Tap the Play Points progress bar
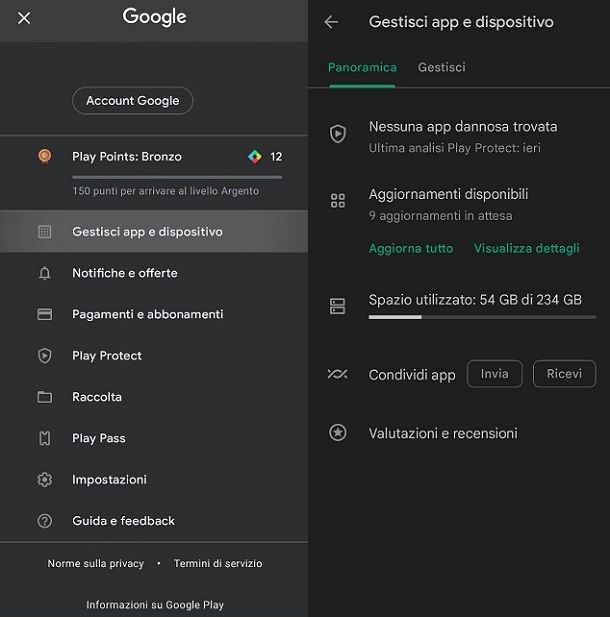The width and height of the screenshot is (610, 617). (x=177, y=177)
